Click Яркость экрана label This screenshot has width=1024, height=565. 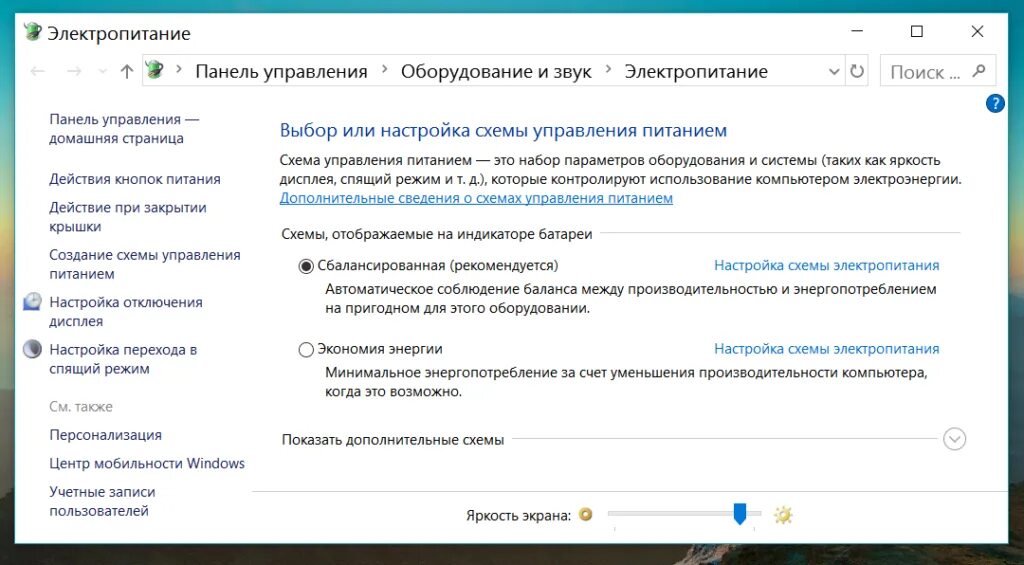coord(519,515)
